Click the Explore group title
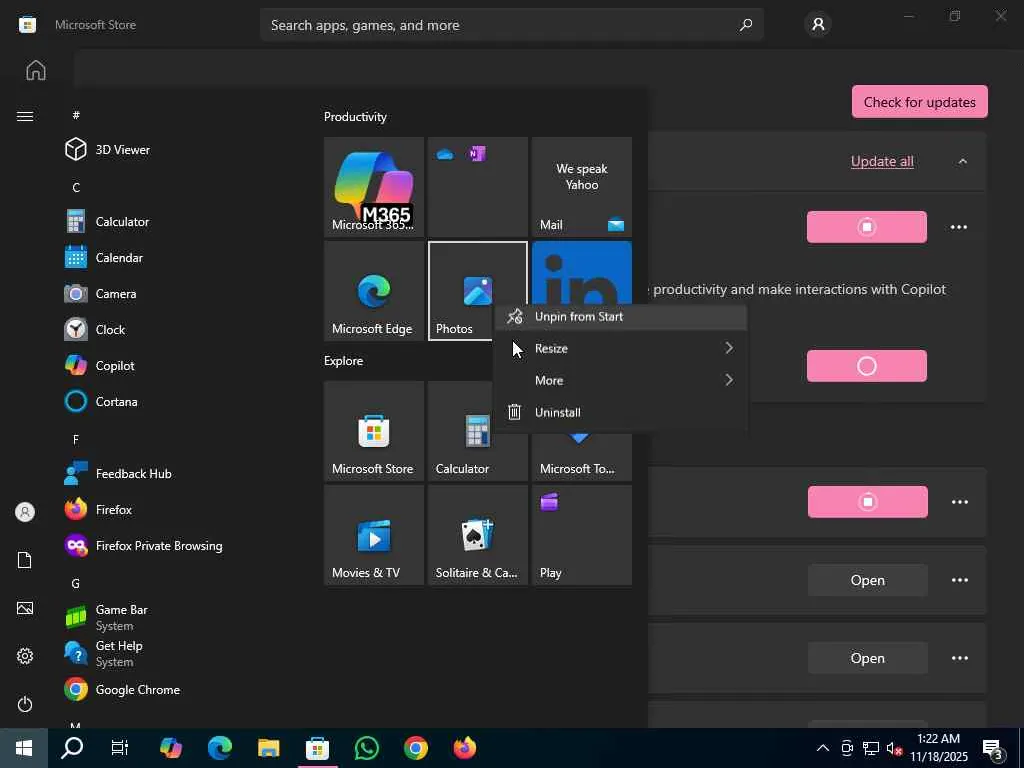This screenshot has height=768, width=1024. 344,360
